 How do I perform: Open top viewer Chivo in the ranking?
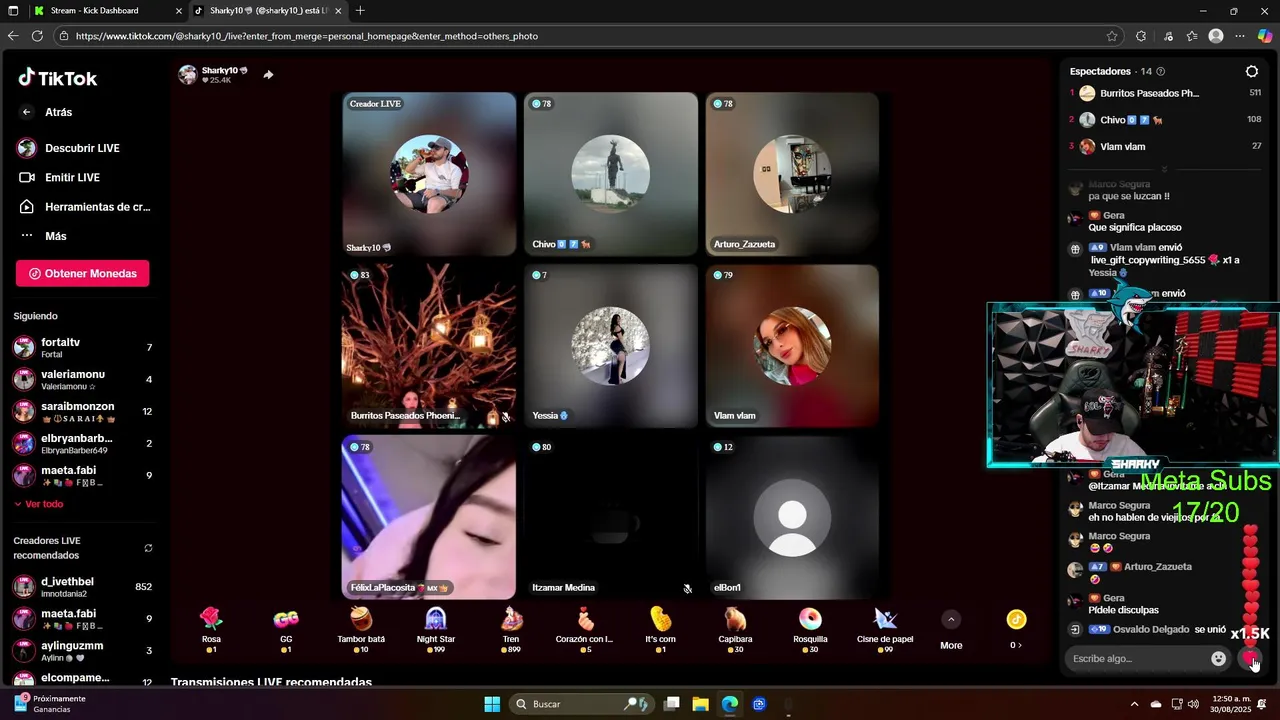pyautogui.click(x=1165, y=120)
